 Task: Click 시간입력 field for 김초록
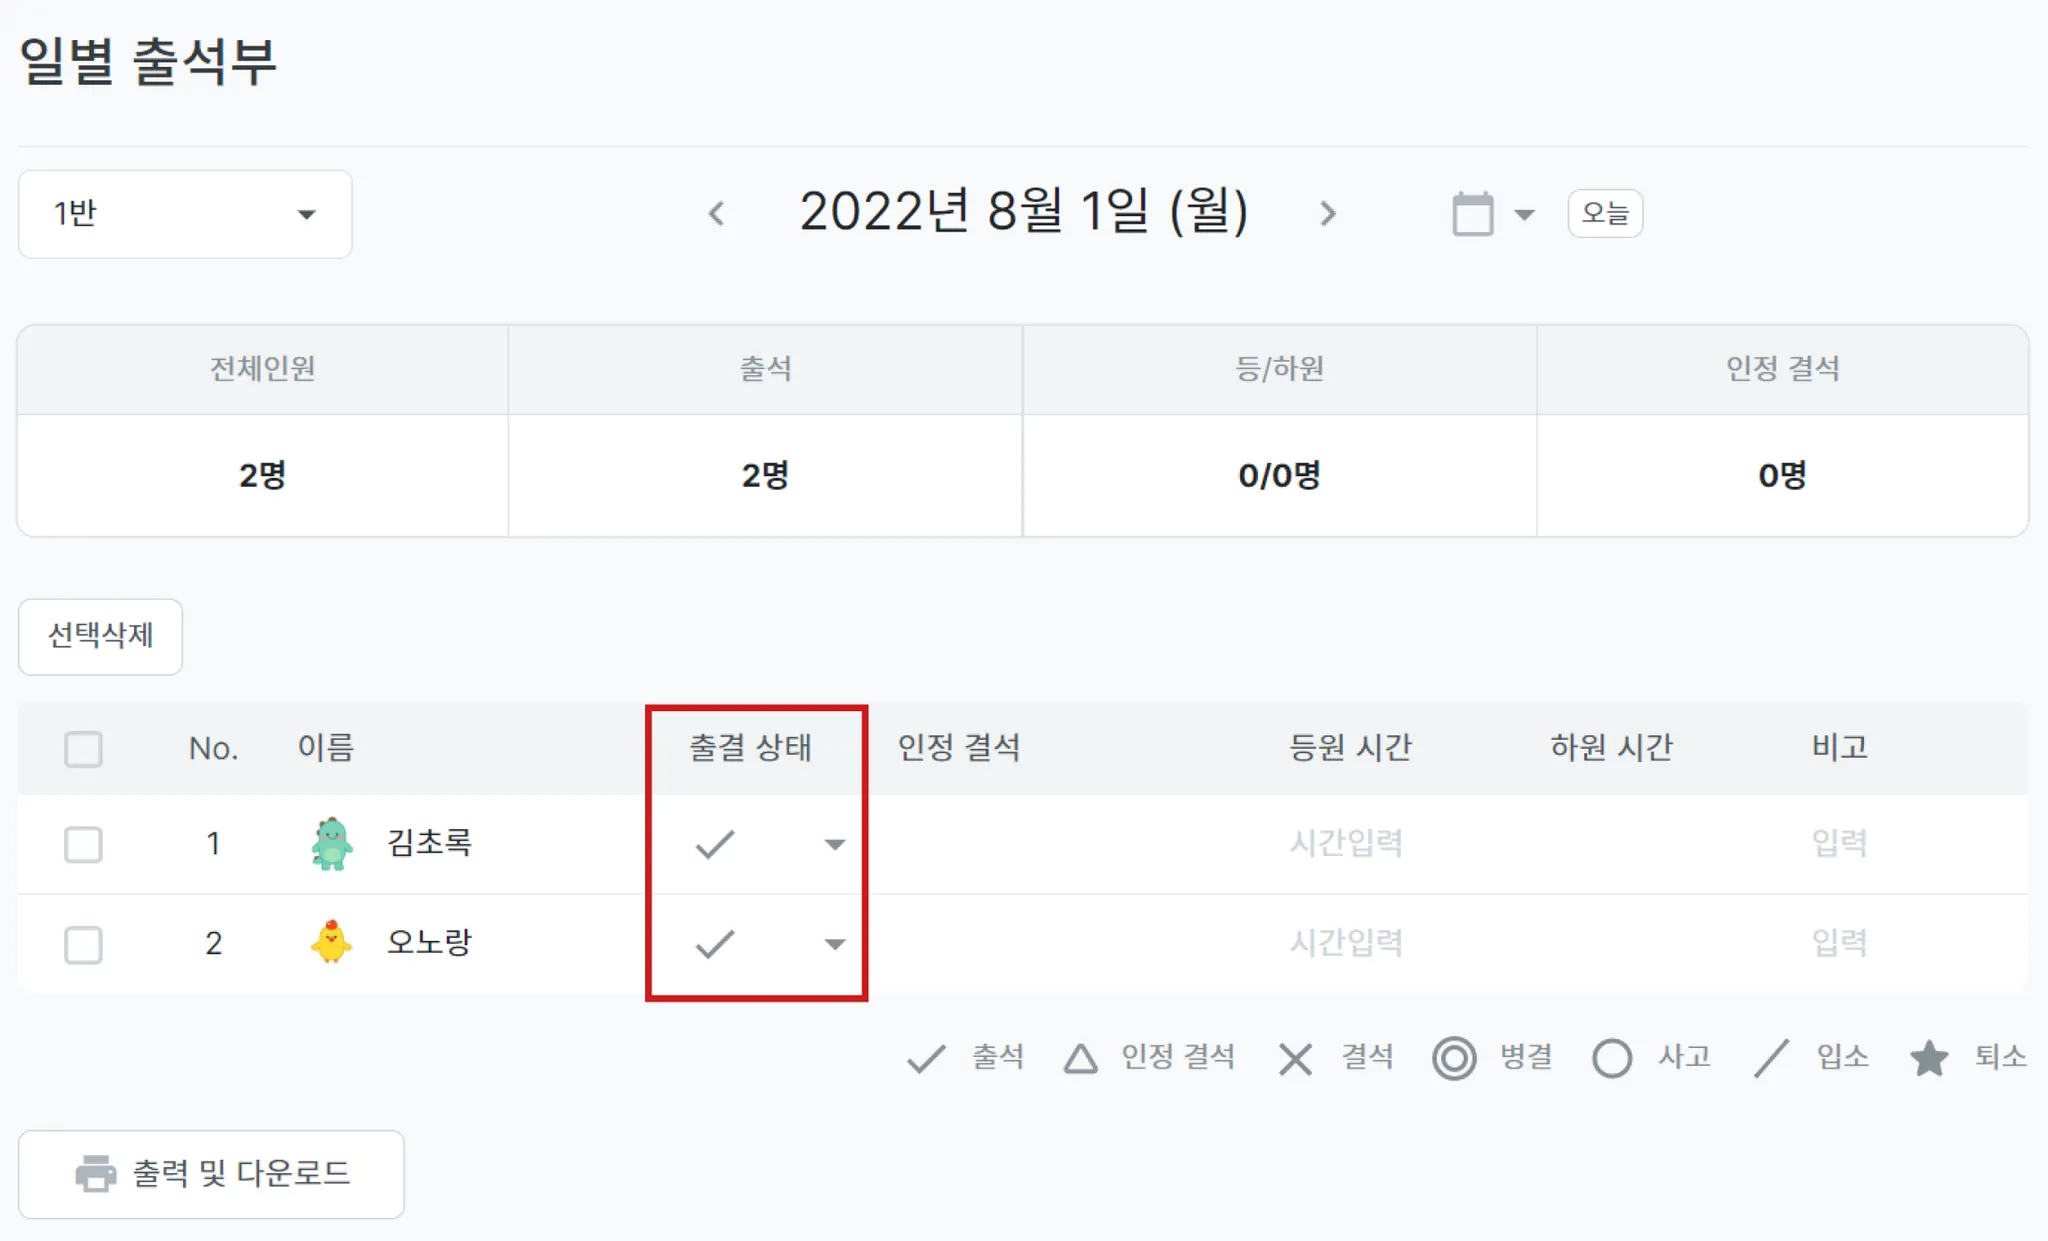pos(1346,843)
